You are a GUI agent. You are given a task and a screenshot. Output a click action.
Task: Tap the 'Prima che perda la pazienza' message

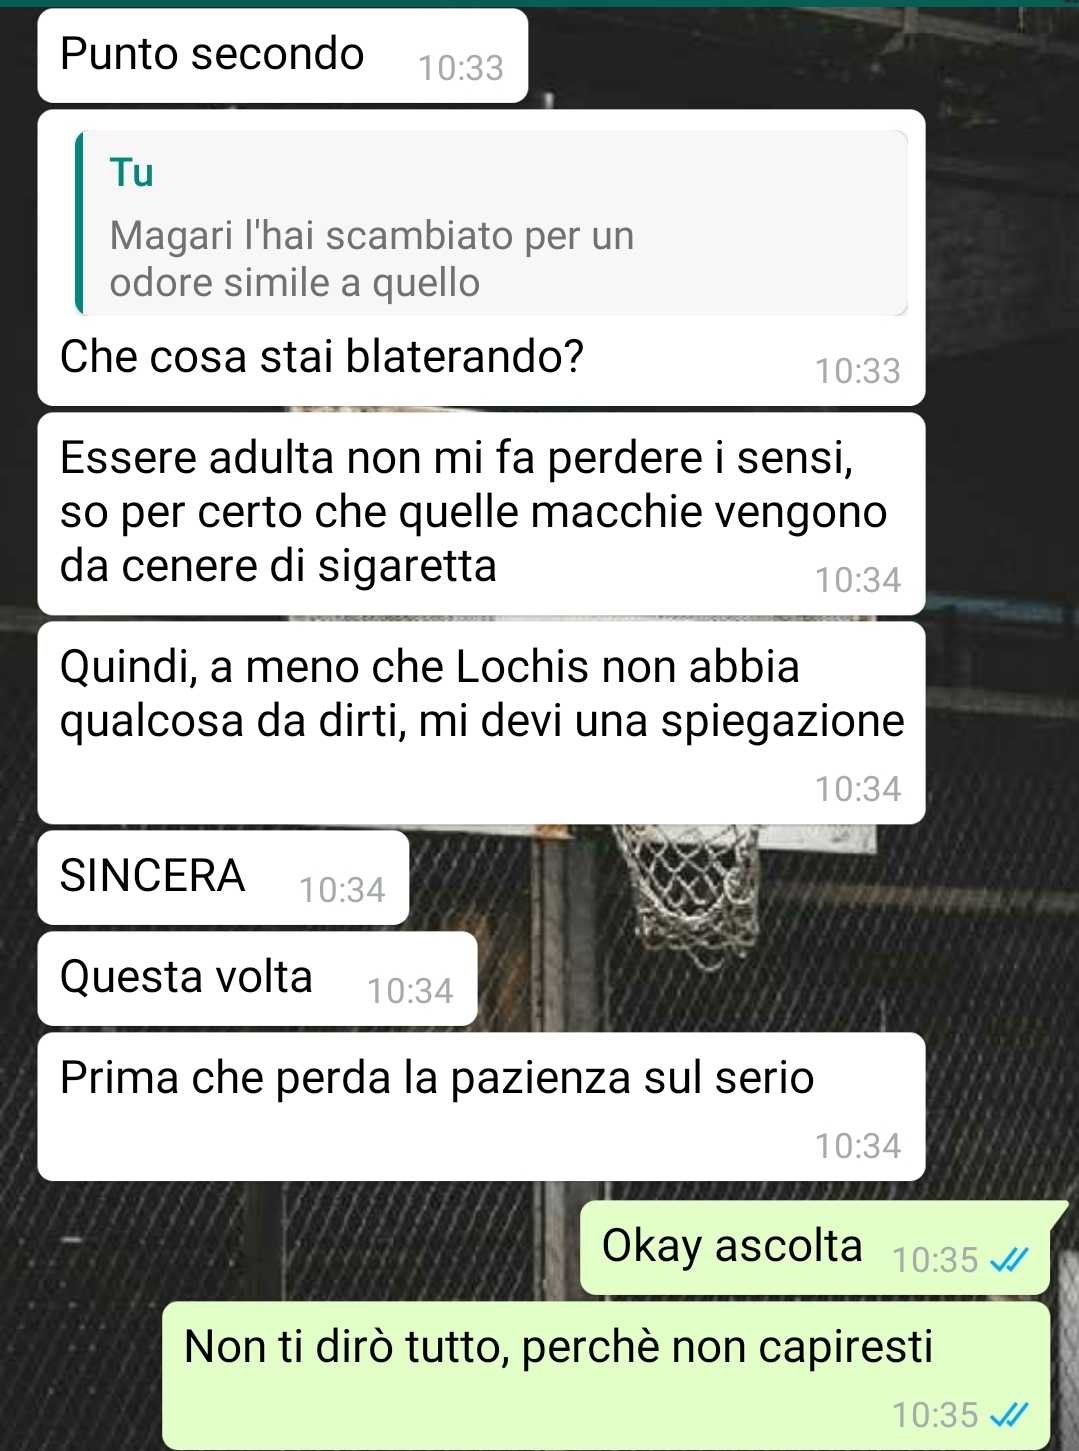(x=481, y=1107)
